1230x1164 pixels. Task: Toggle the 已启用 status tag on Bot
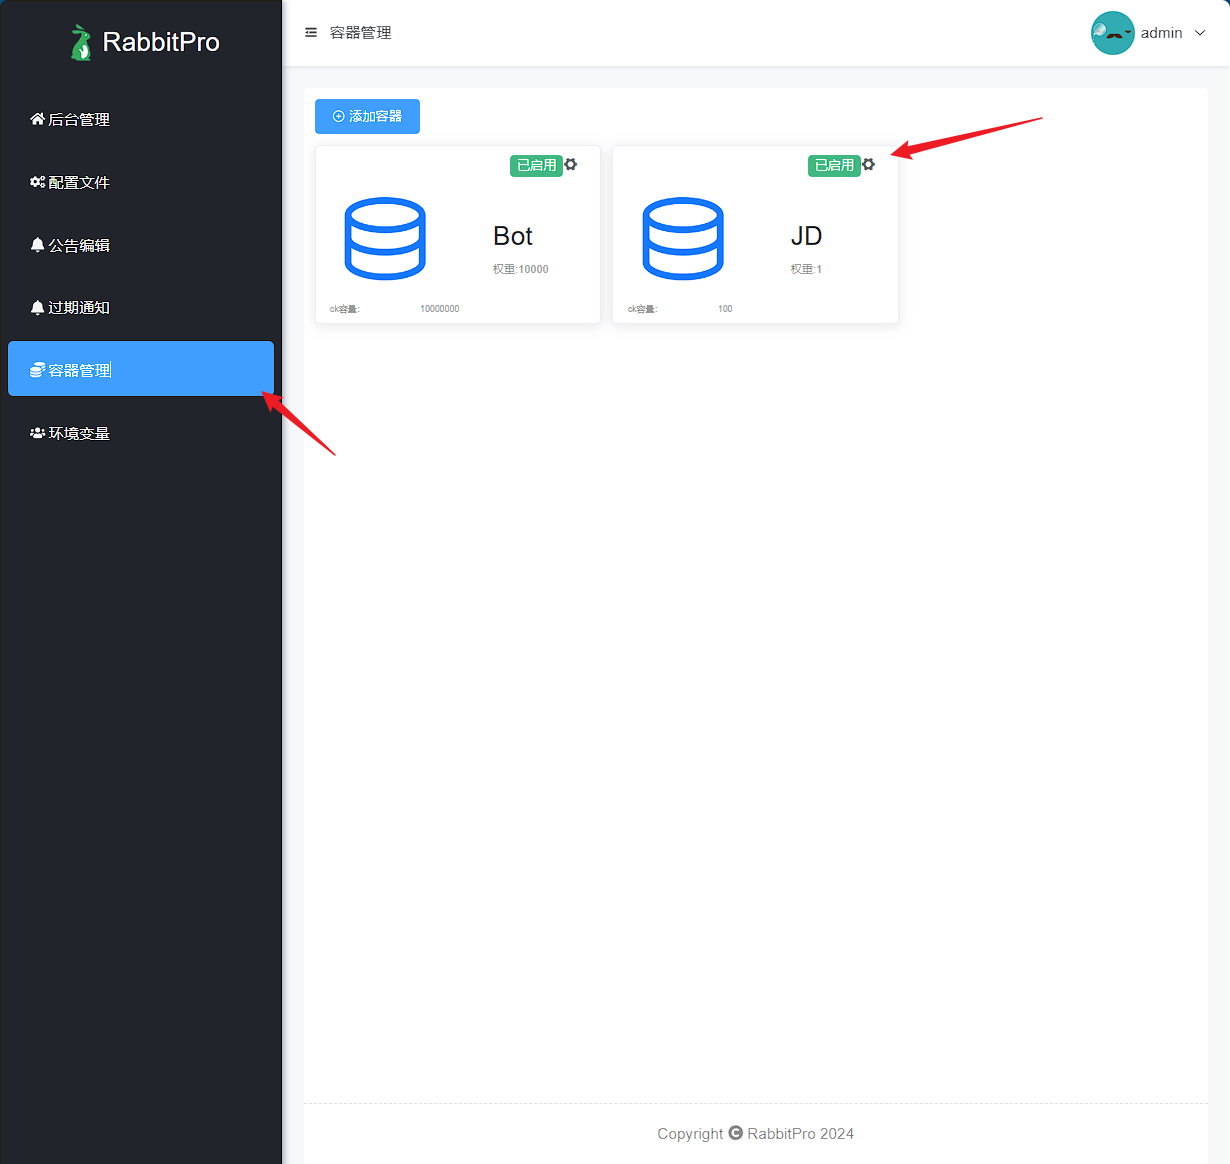tap(536, 165)
